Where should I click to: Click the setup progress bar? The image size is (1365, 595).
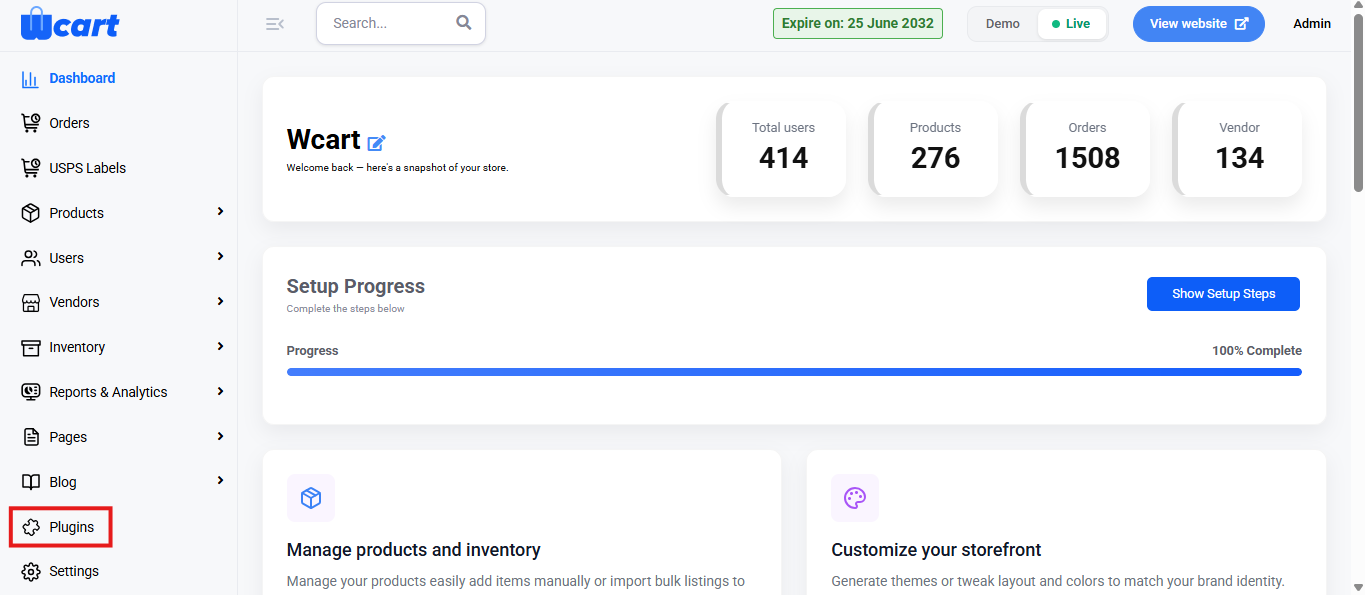(x=794, y=372)
